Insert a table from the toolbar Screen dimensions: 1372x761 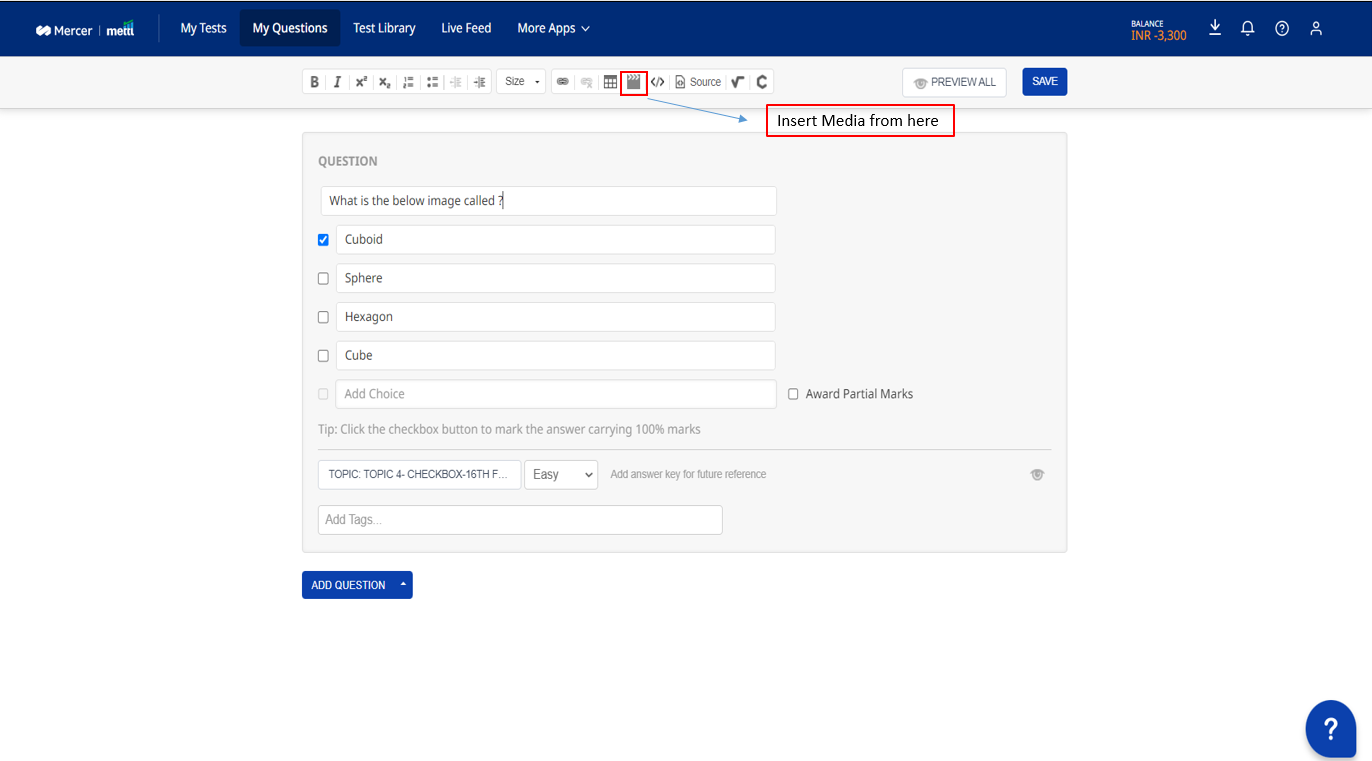(610, 82)
